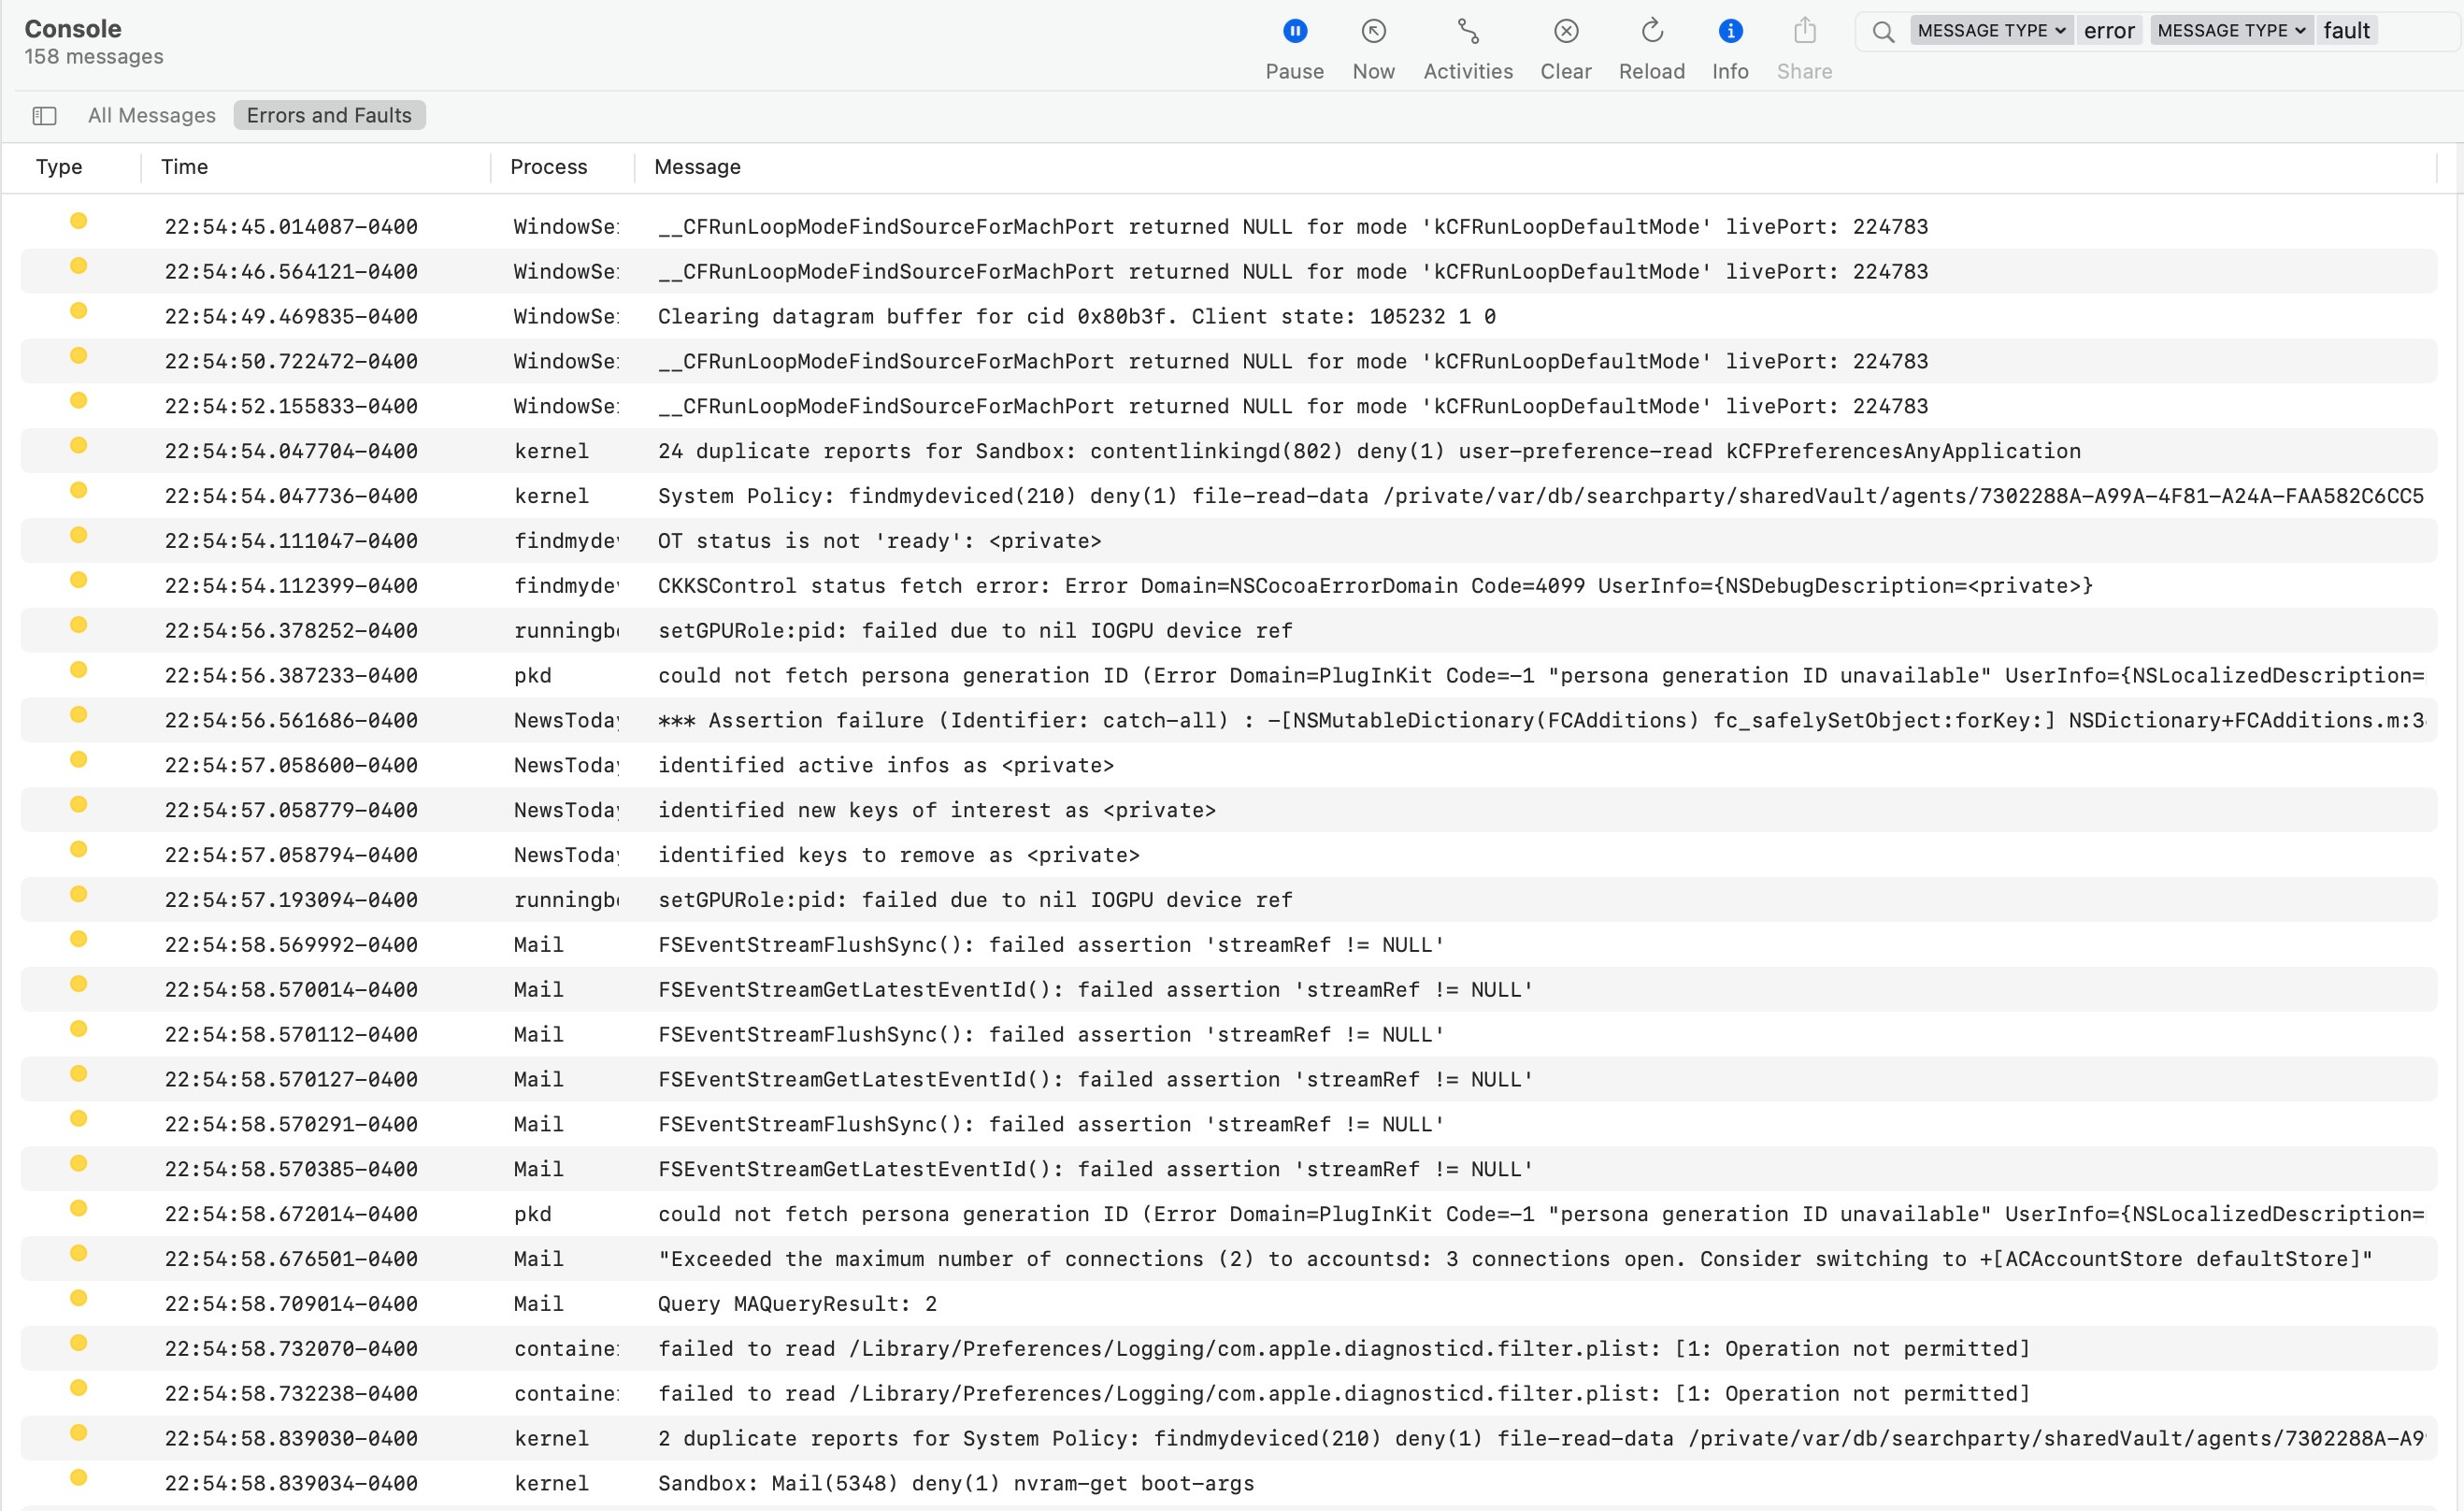The height and width of the screenshot is (1511, 2464).
Task: Toggle the Activities view icon
Action: coord(1467,32)
